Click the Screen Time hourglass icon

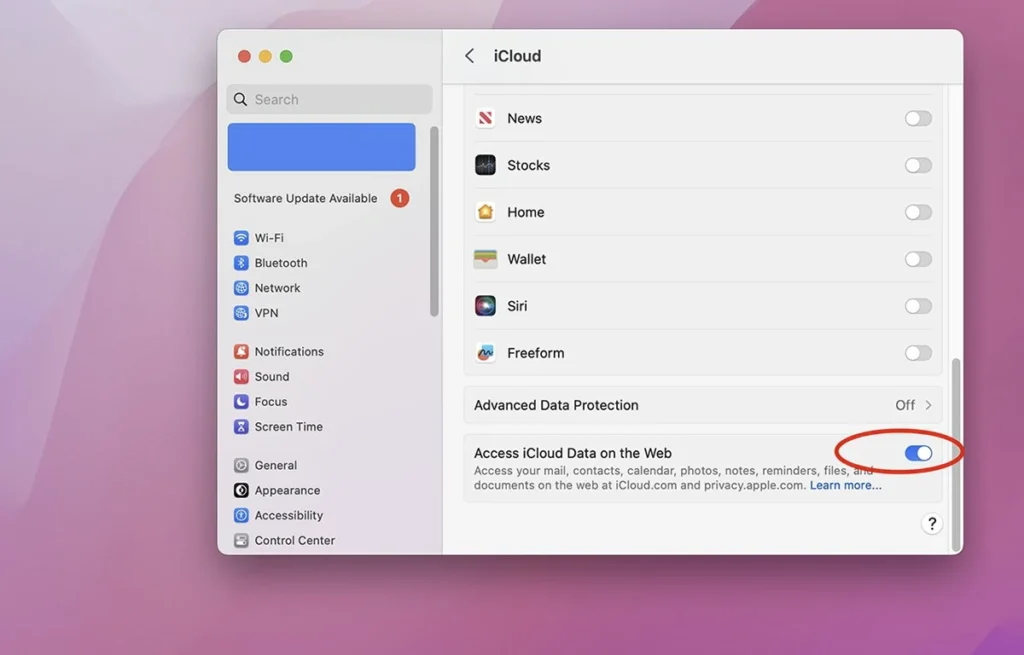[x=241, y=426]
